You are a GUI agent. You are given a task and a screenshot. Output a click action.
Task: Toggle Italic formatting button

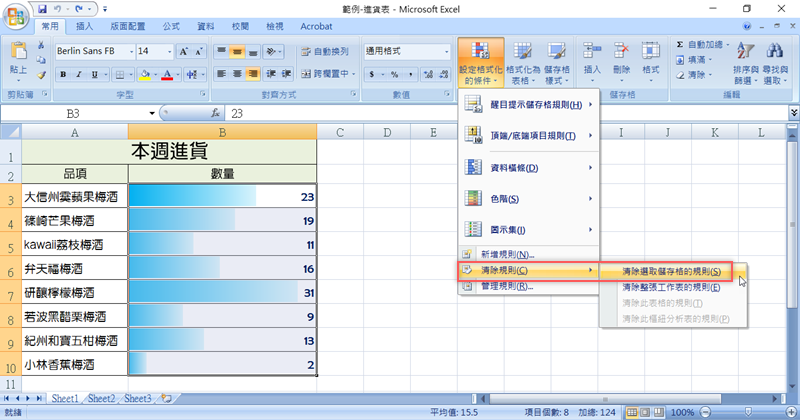79,74
